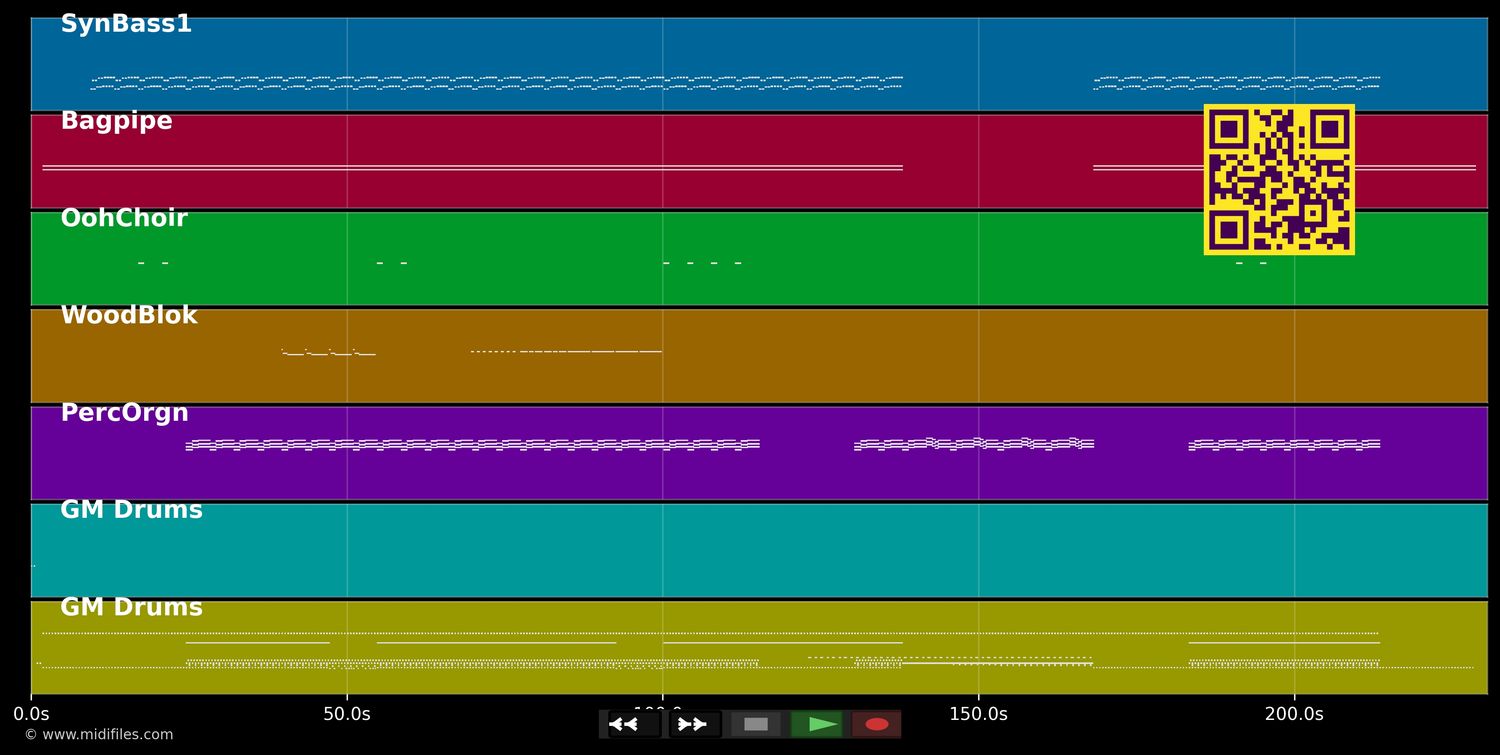Select the Bagpipe track label
1500x755 pixels.
pyautogui.click(x=116, y=121)
